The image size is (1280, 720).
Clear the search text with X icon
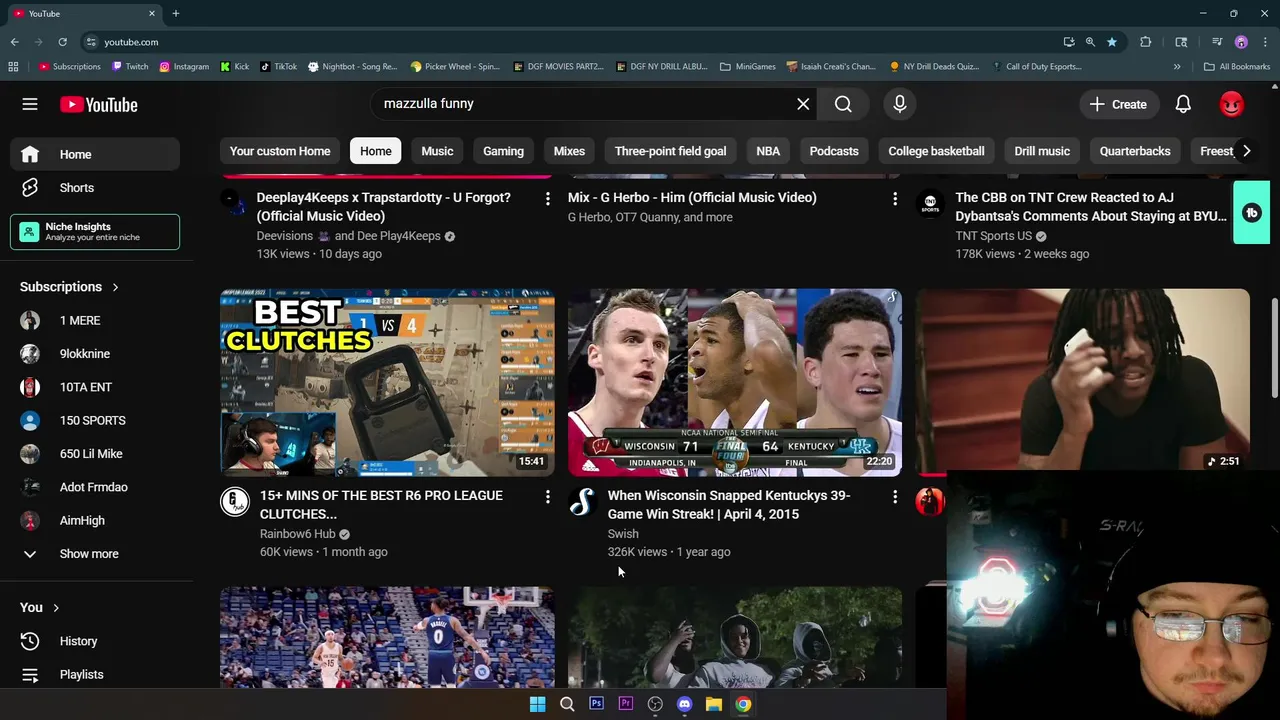coord(803,104)
